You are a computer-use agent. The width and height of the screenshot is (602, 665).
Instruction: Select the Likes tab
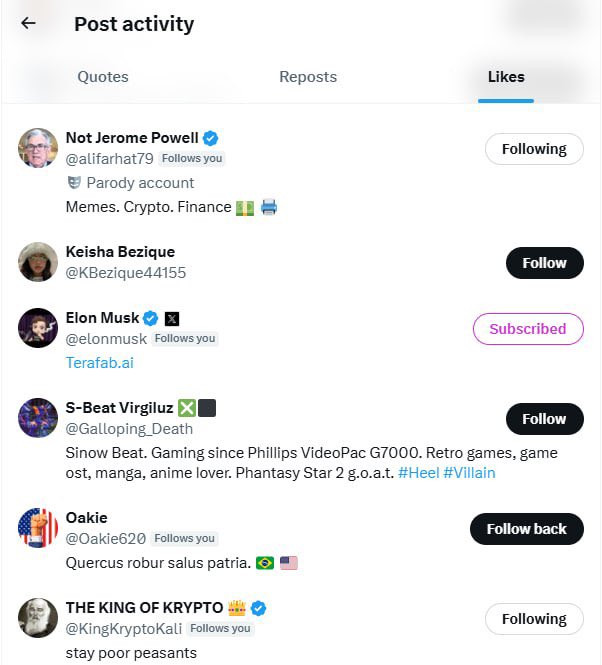(x=506, y=77)
